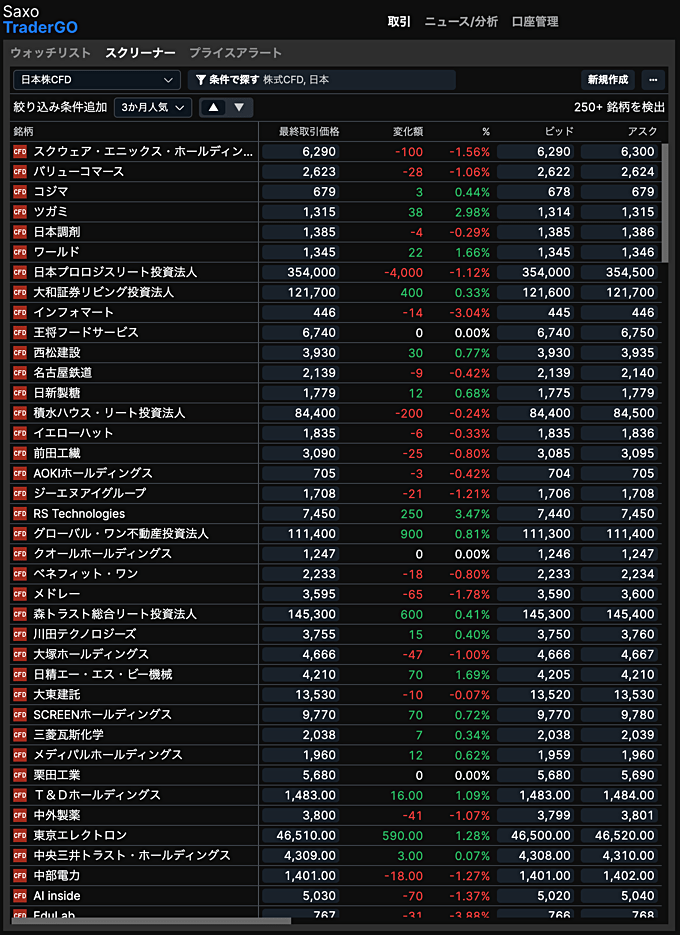The height and width of the screenshot is (935, 680).
Task: Select the 日精エー・エス・ビー機械 row name
Action: (x=103, y=674)
